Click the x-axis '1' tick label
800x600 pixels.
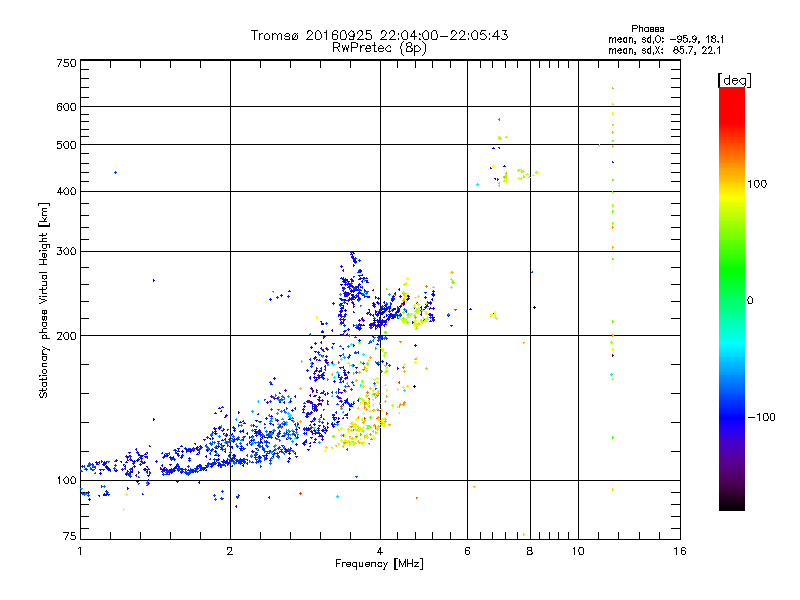80,551
